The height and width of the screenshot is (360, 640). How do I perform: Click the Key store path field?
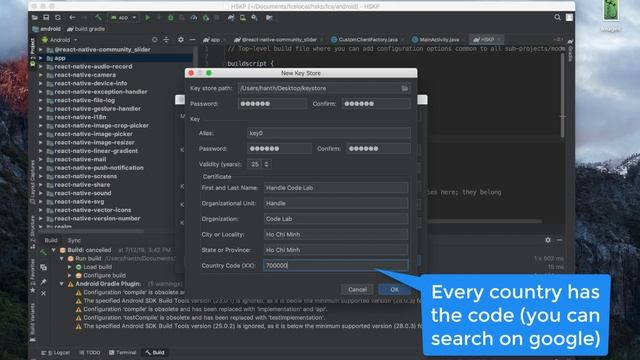click(324, 88)
